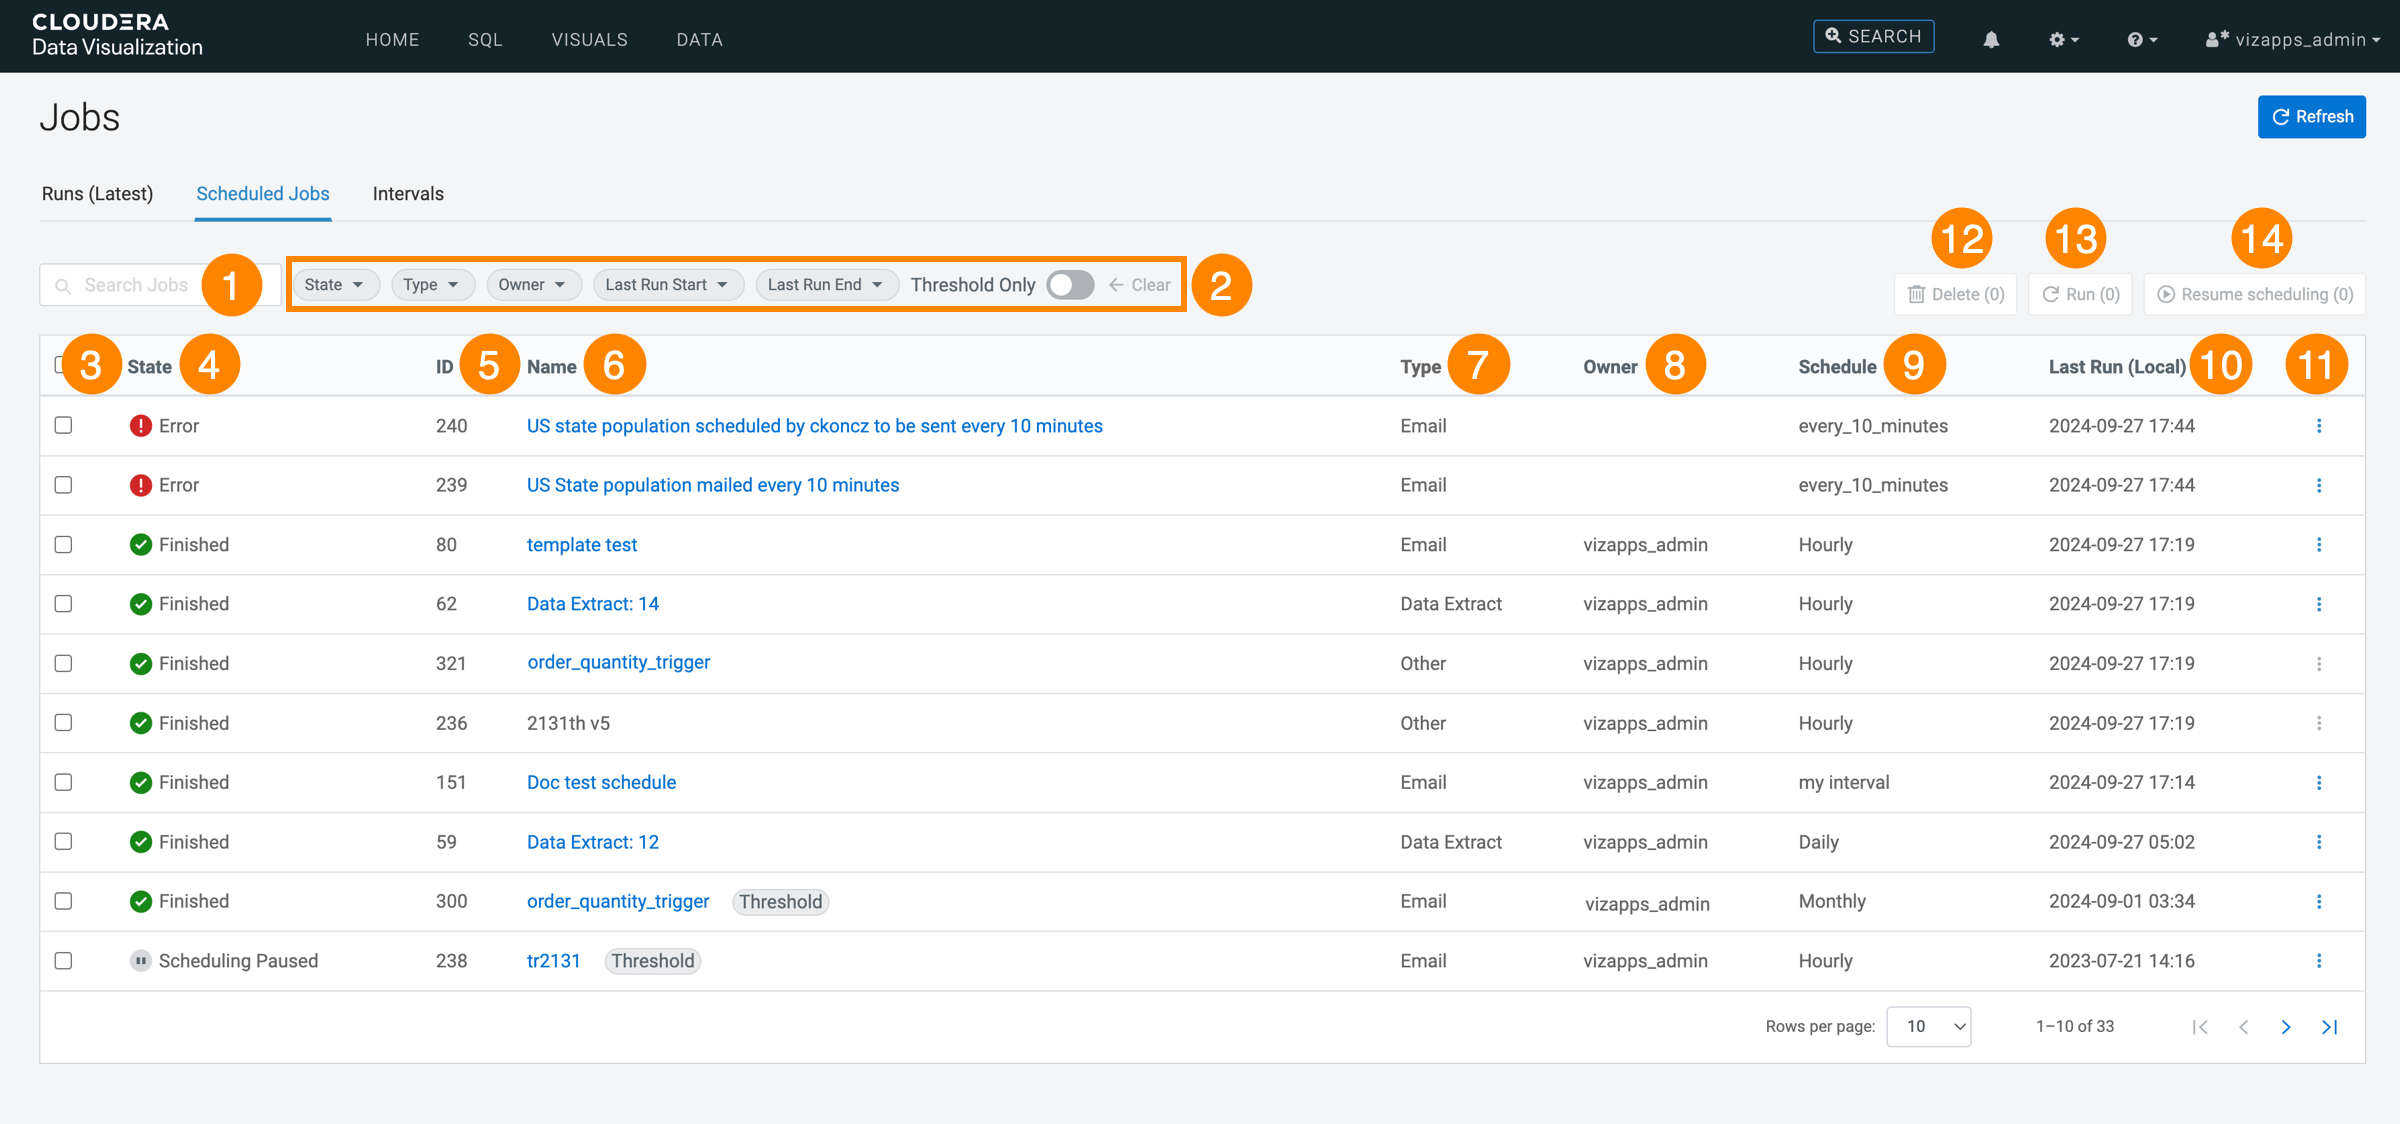The width and height of the screenshot is (2400, 1124).
Task: Change the rows per page dropdown
Action: pyautogui.click(x=1928, y=1027)
